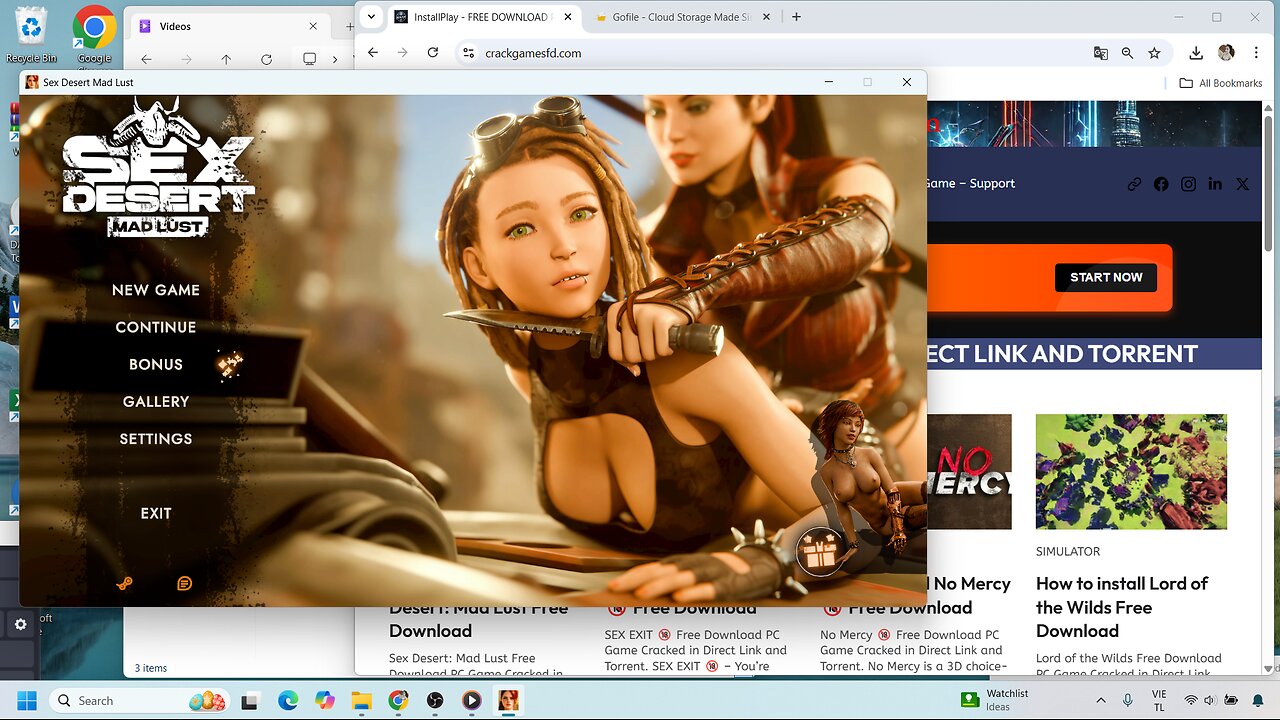This screenshot has width=1280, height=720.
Task: Close the Videos tab in File Explorer
Action: tap(314, 26)
